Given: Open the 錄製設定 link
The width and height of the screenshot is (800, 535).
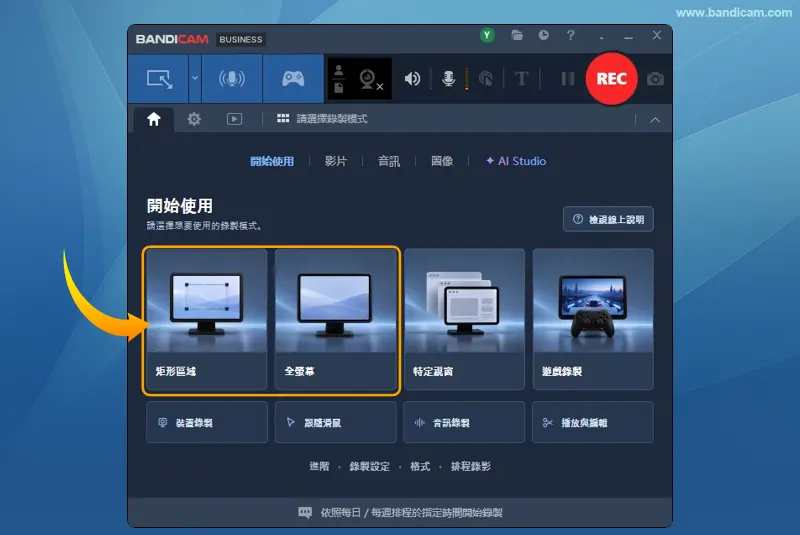Looking at the screenshot, I should pos(369,466).
